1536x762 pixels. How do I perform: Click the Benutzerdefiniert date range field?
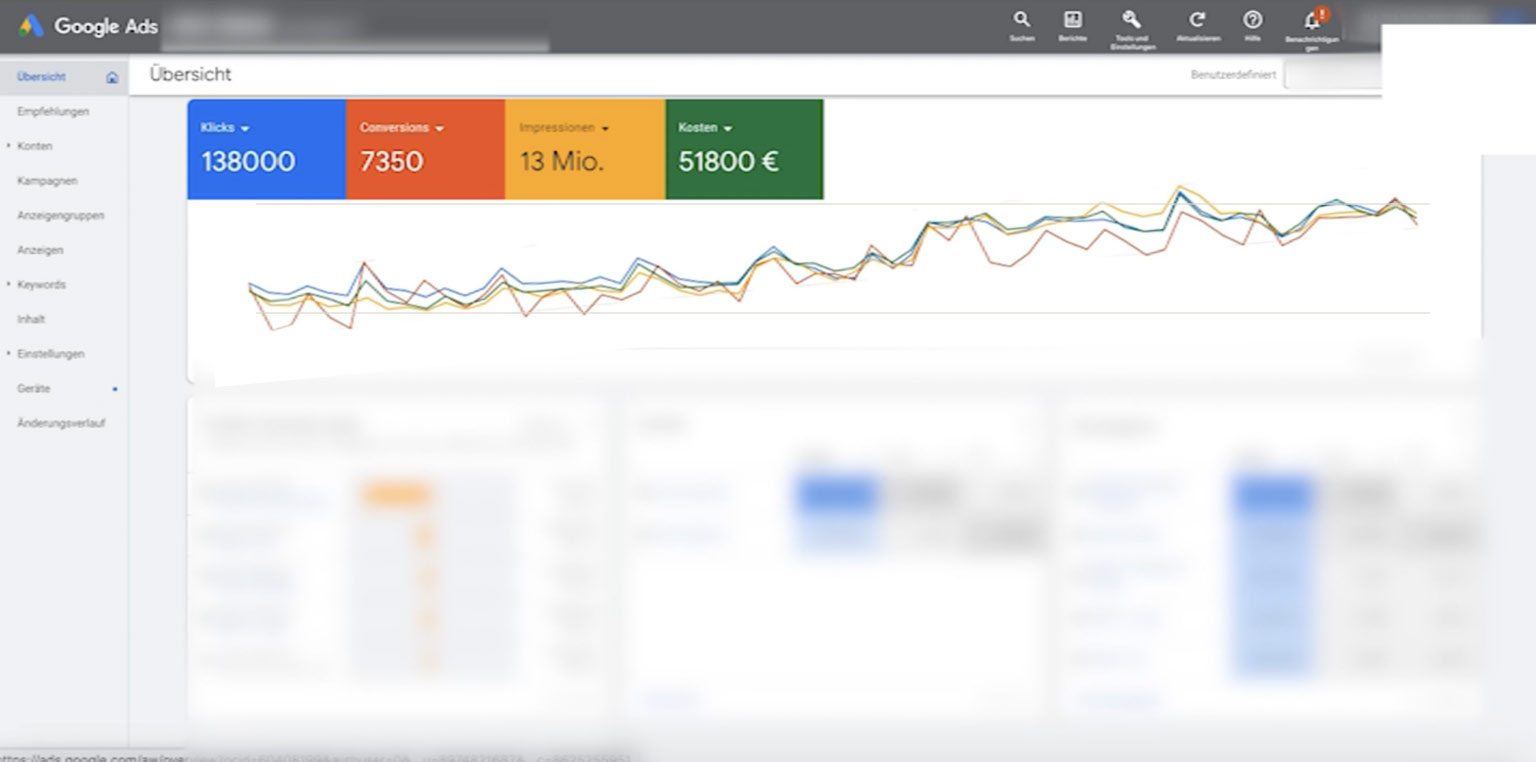pos(1332,75)
